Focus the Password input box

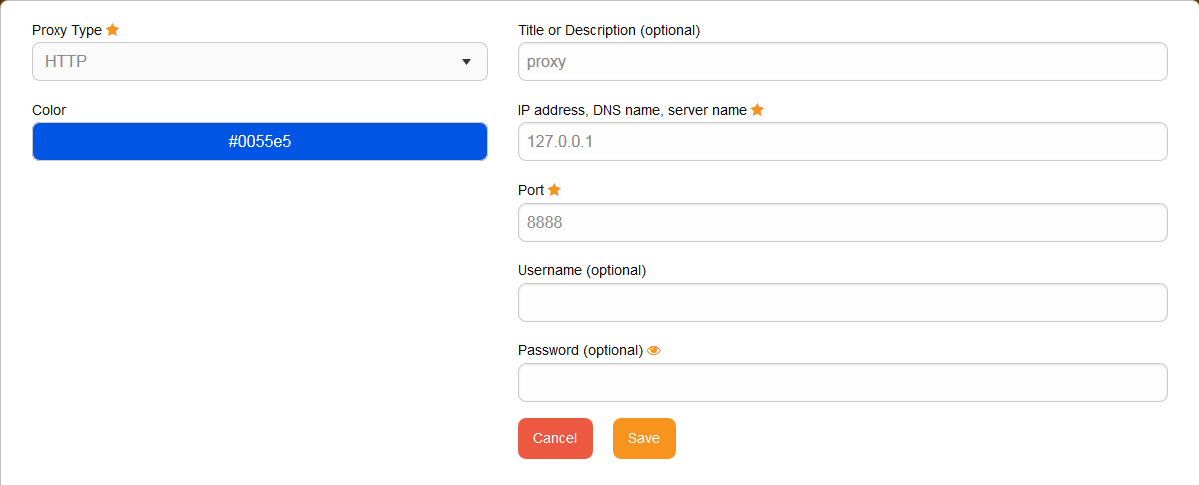(x=843, y=382)
